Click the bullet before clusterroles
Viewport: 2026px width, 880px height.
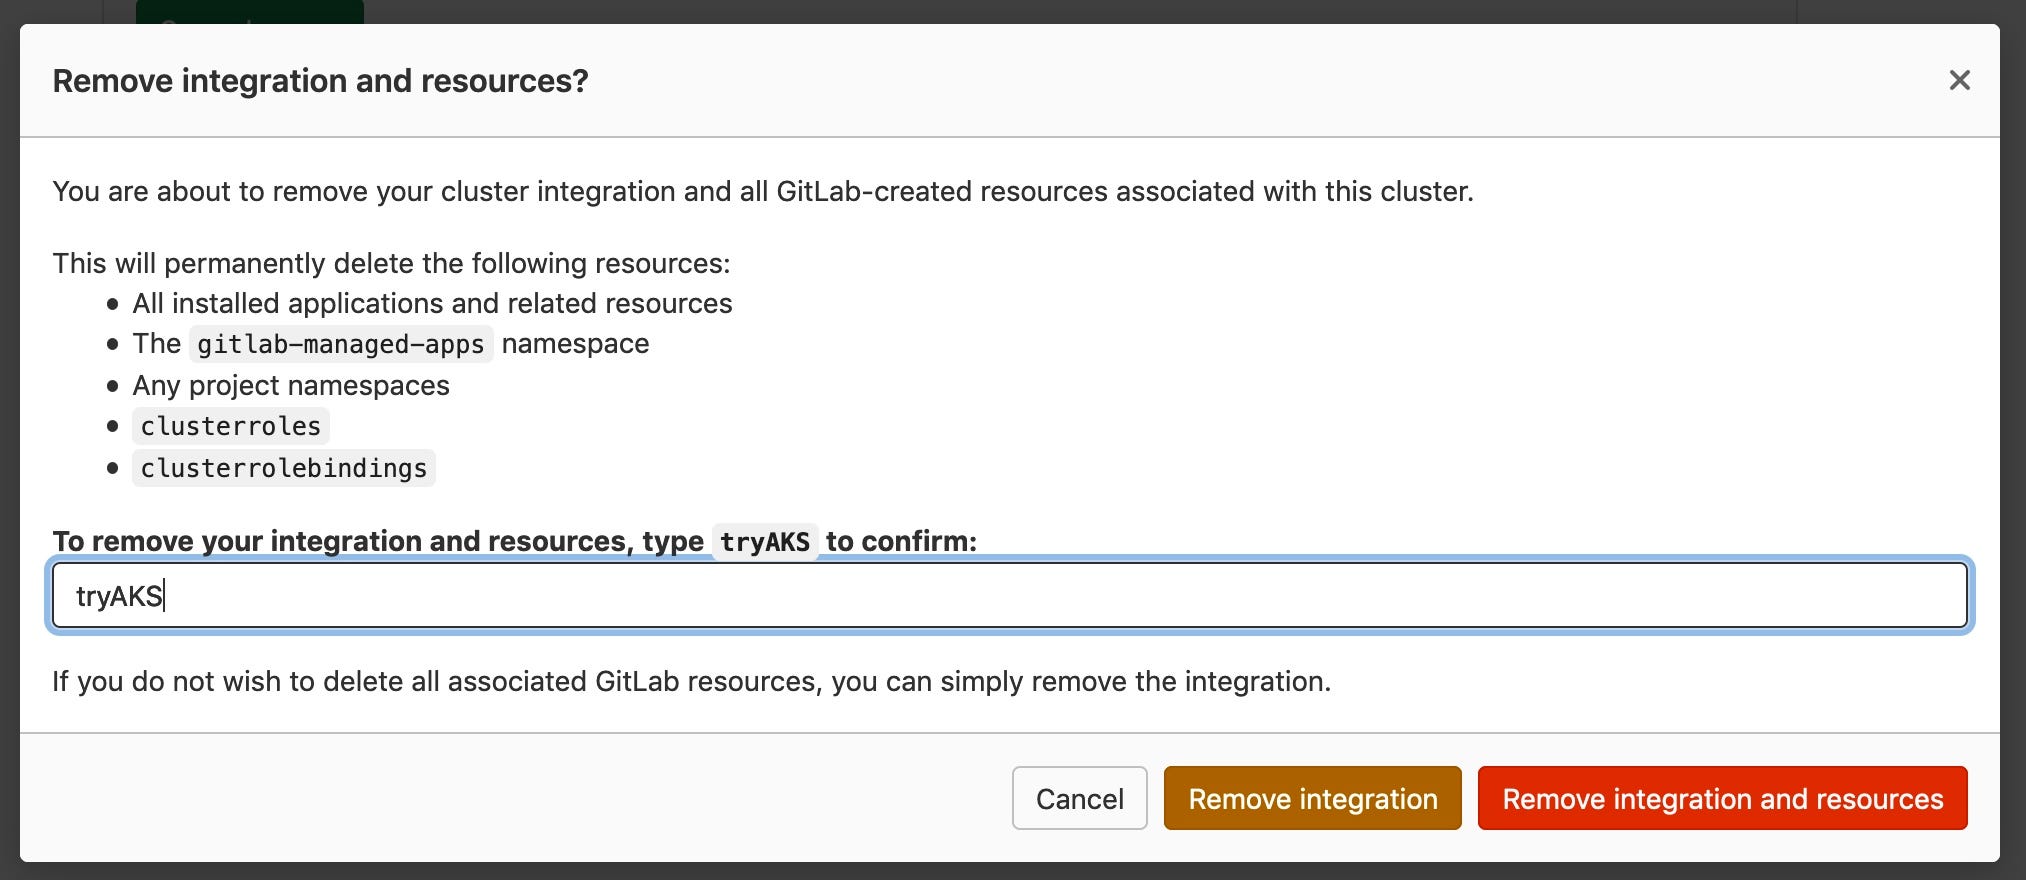(112, 426)
